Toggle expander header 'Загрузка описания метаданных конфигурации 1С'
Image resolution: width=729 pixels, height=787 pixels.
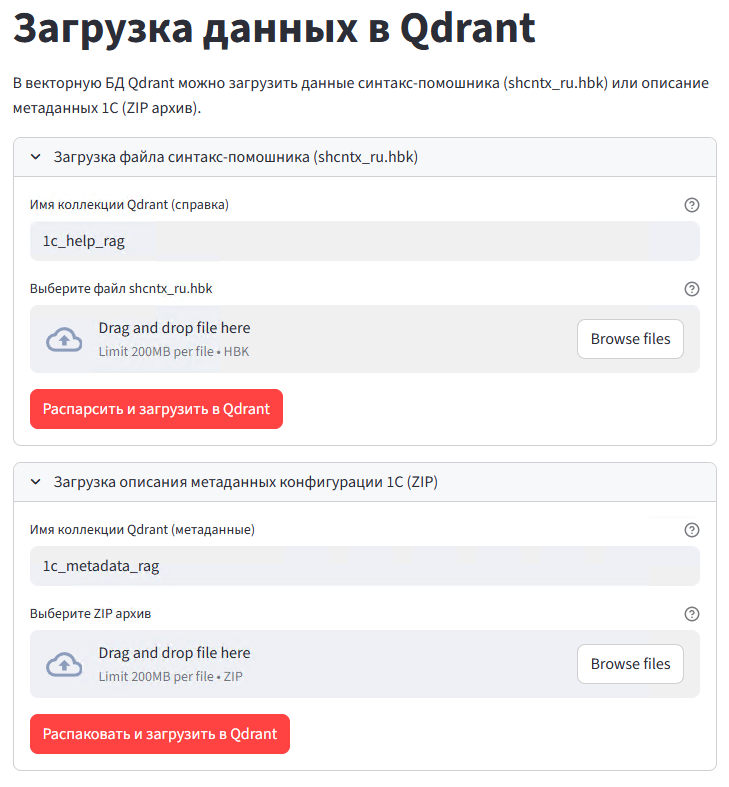(x=364, y=482)
